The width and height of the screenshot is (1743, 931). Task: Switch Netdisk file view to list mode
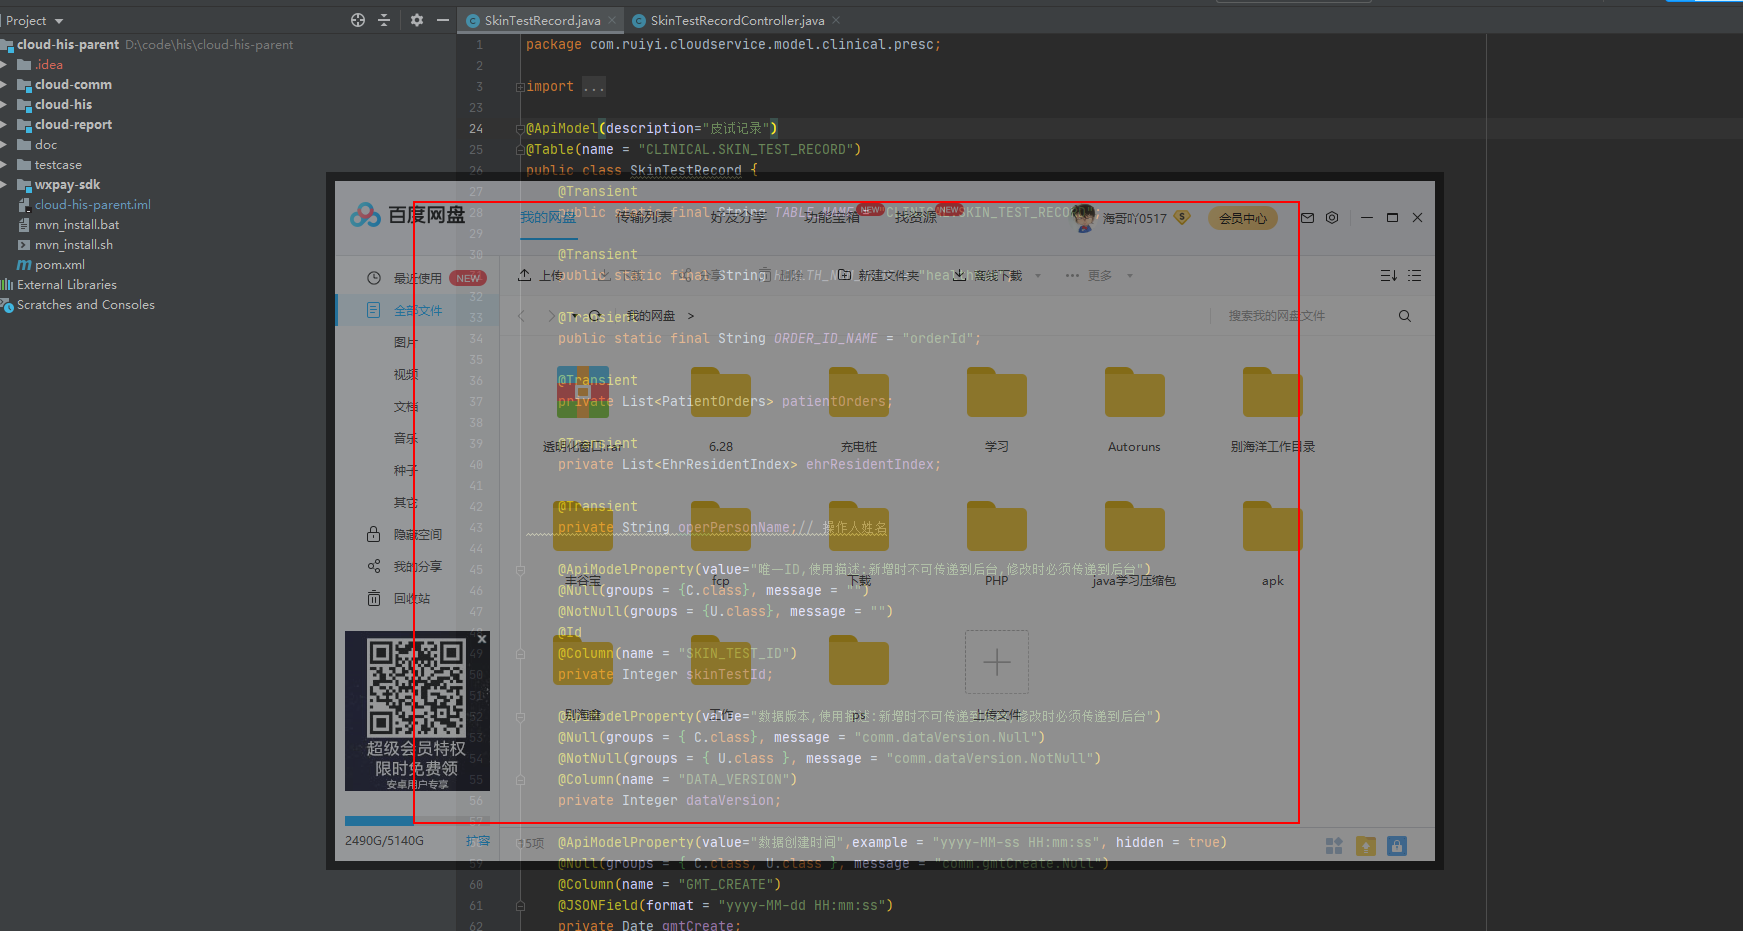[x=1414, y=276]
